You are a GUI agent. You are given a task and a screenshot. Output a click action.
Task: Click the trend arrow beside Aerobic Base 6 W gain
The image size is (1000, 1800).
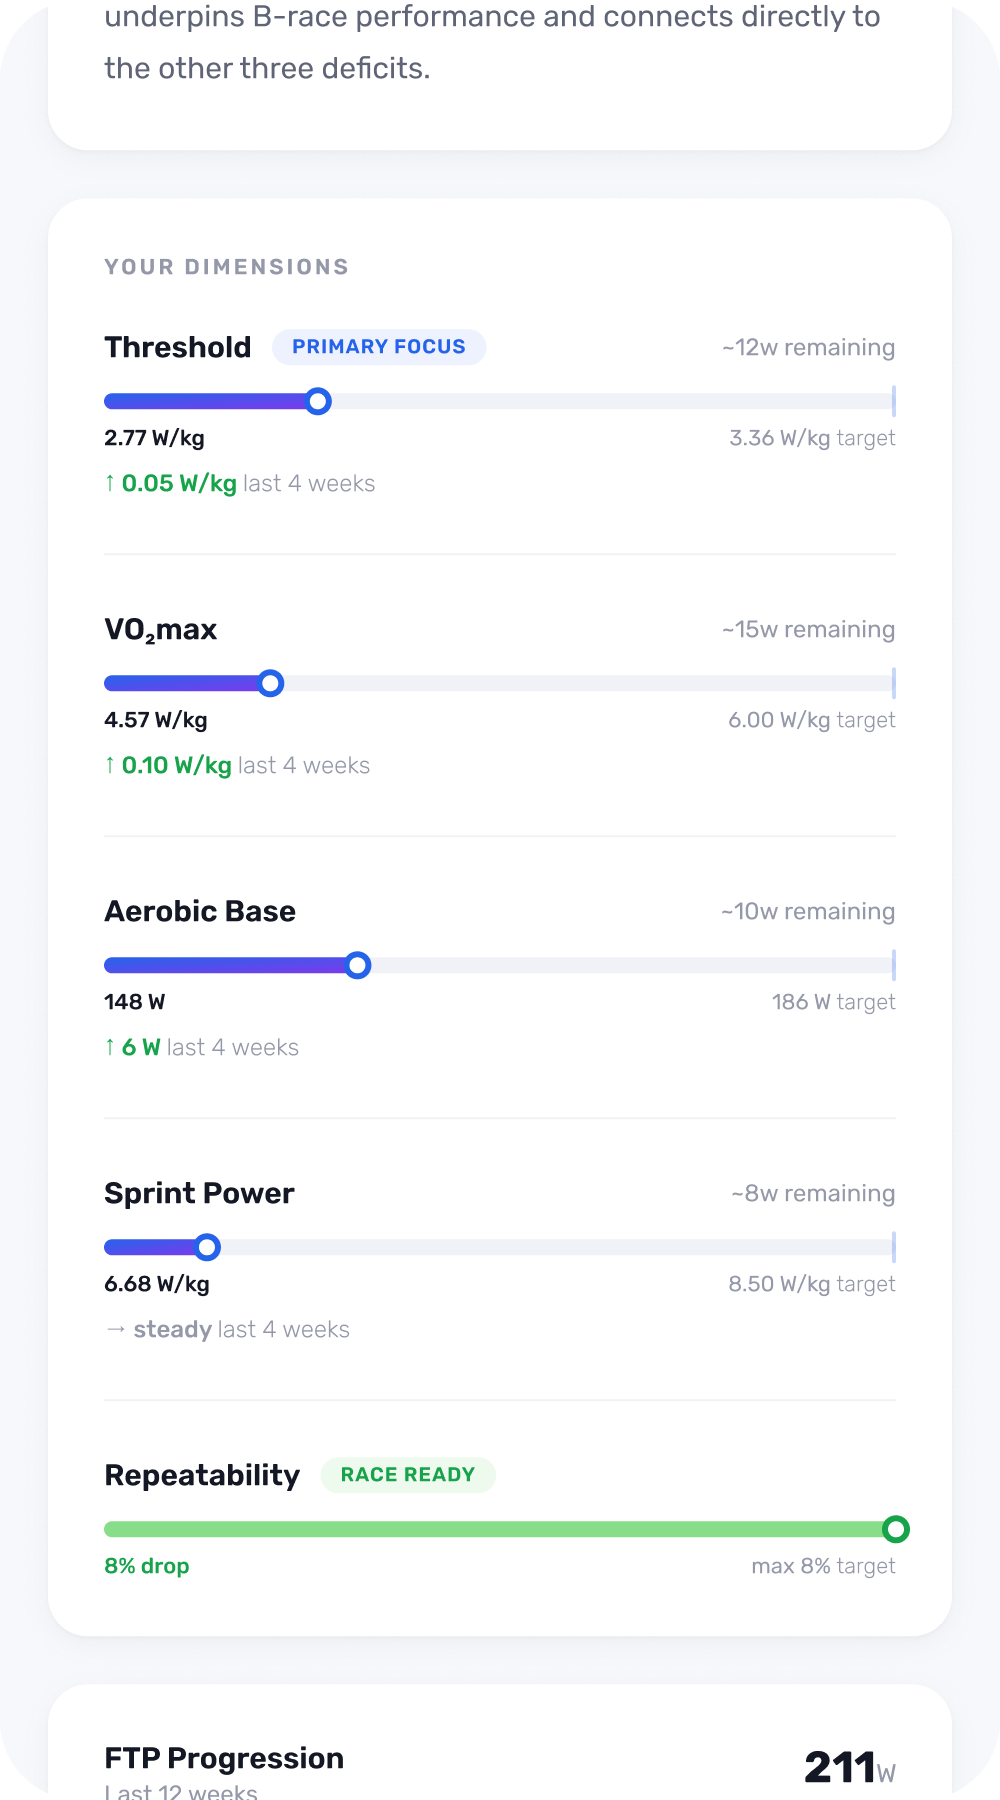[x=110, y=1046]
